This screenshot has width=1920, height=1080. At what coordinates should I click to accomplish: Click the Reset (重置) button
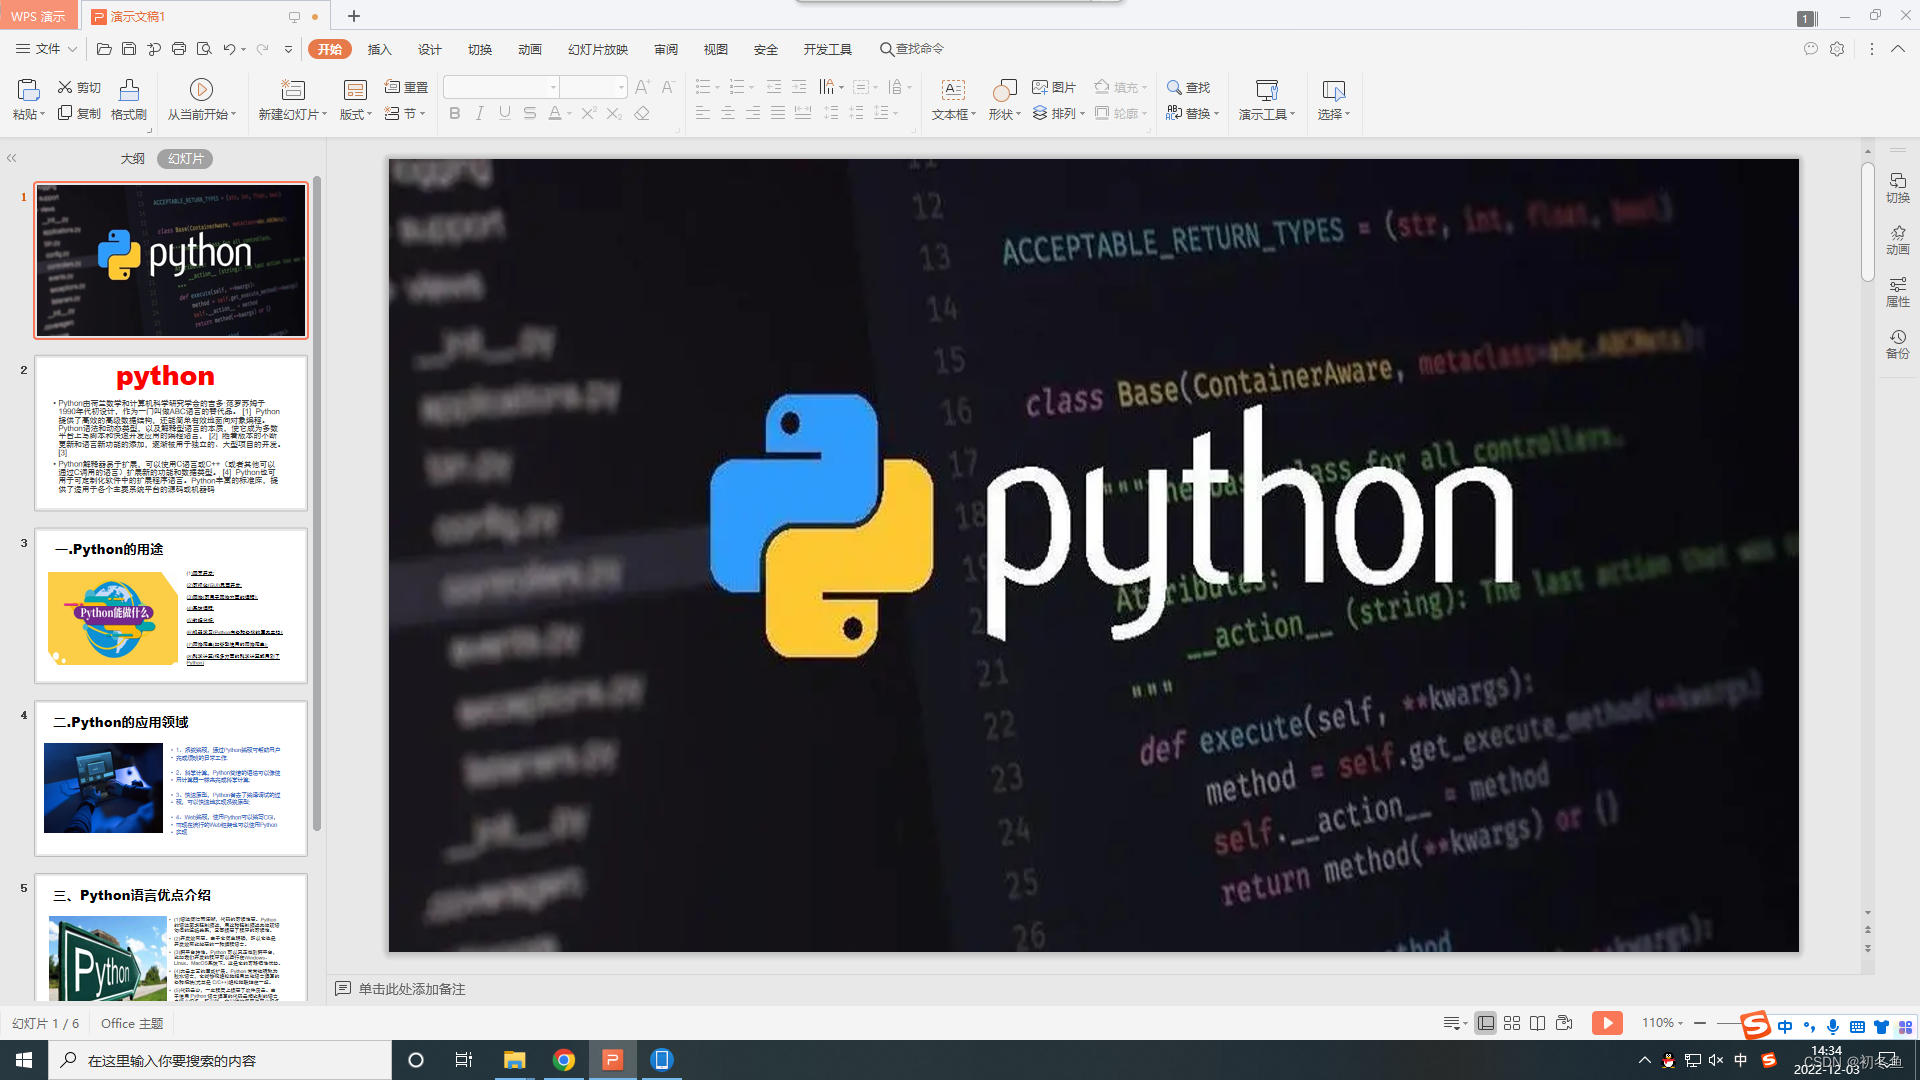coord(406,88)
